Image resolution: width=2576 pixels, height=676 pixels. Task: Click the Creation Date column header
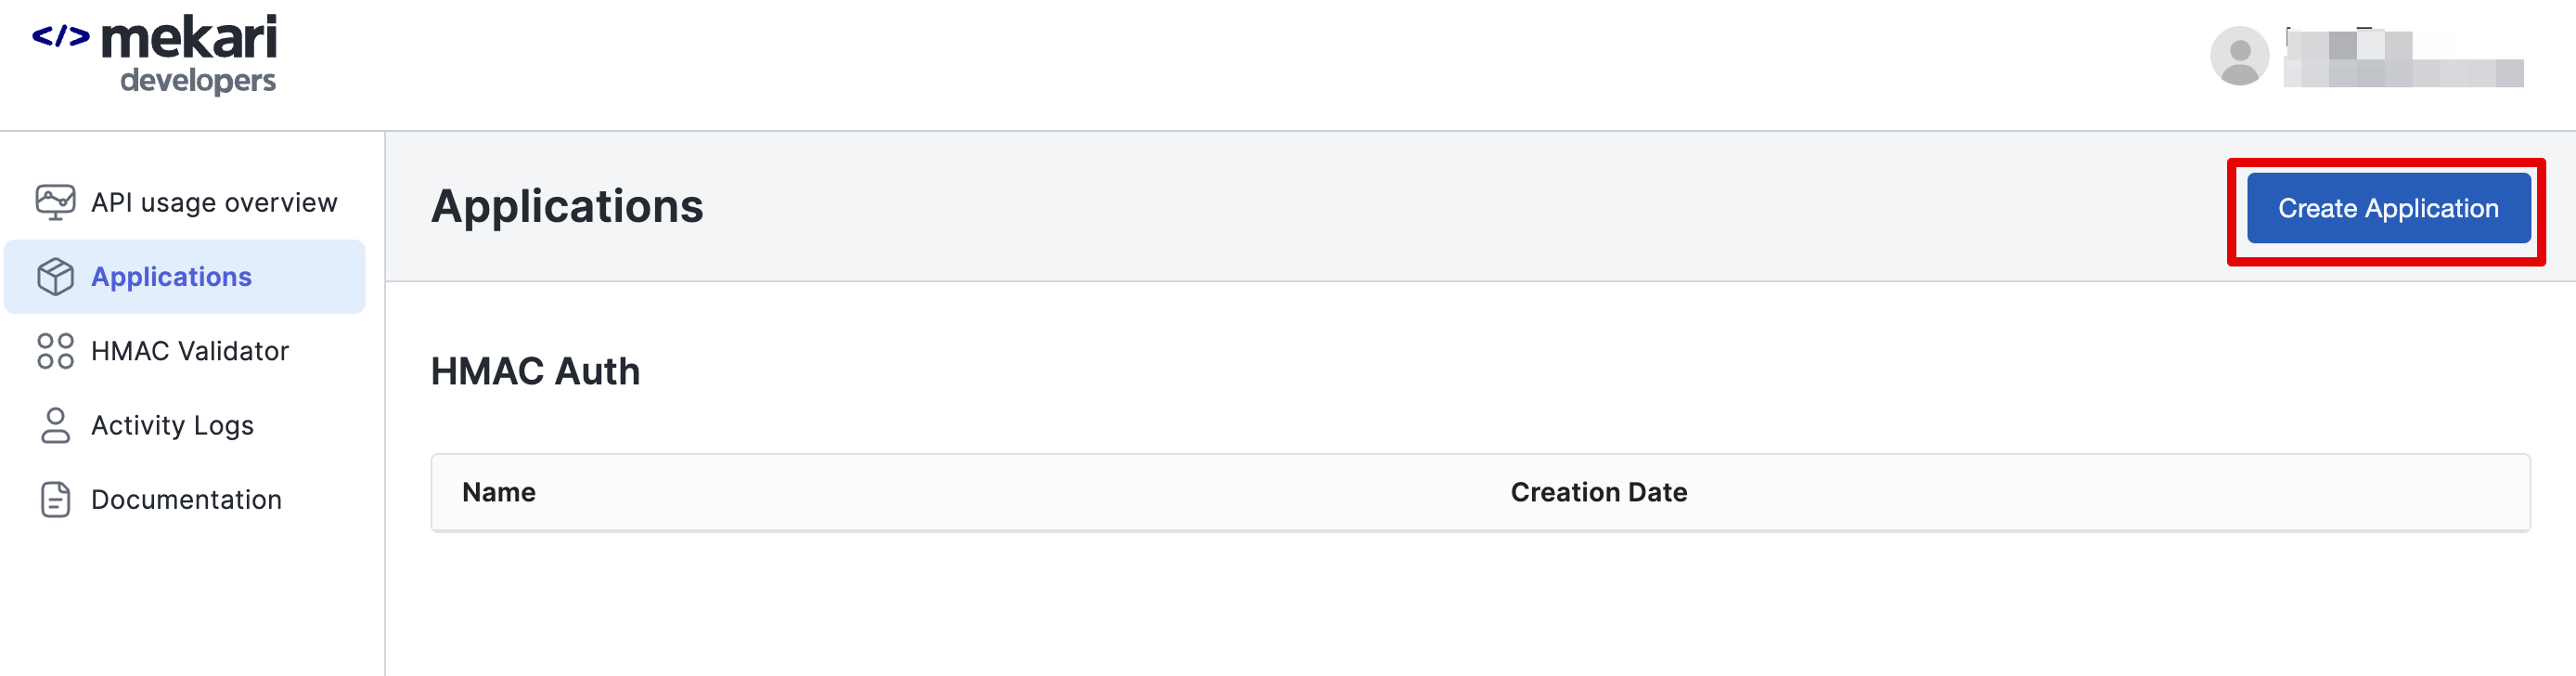1598,492
